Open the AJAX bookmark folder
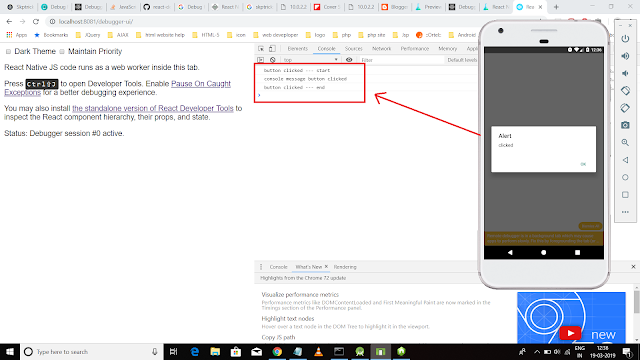This screenshot has width=640, height=360. 118,35
